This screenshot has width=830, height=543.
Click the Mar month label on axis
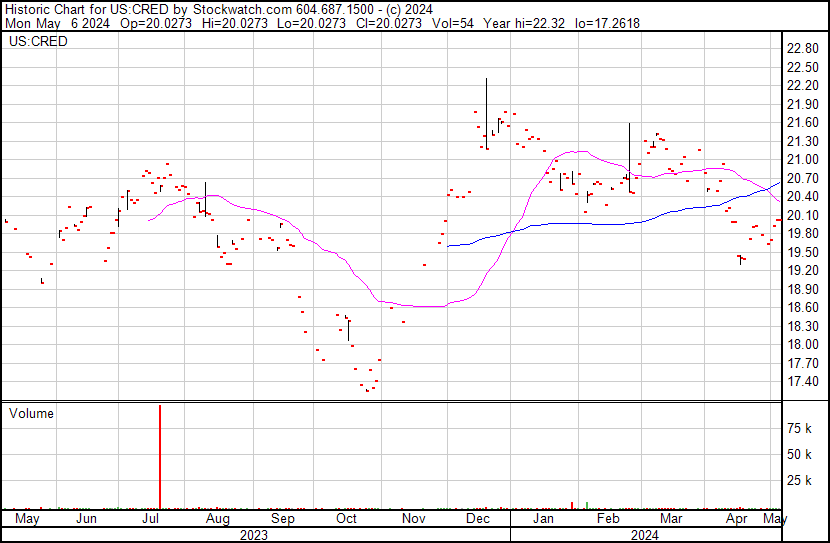pos(672,519)
